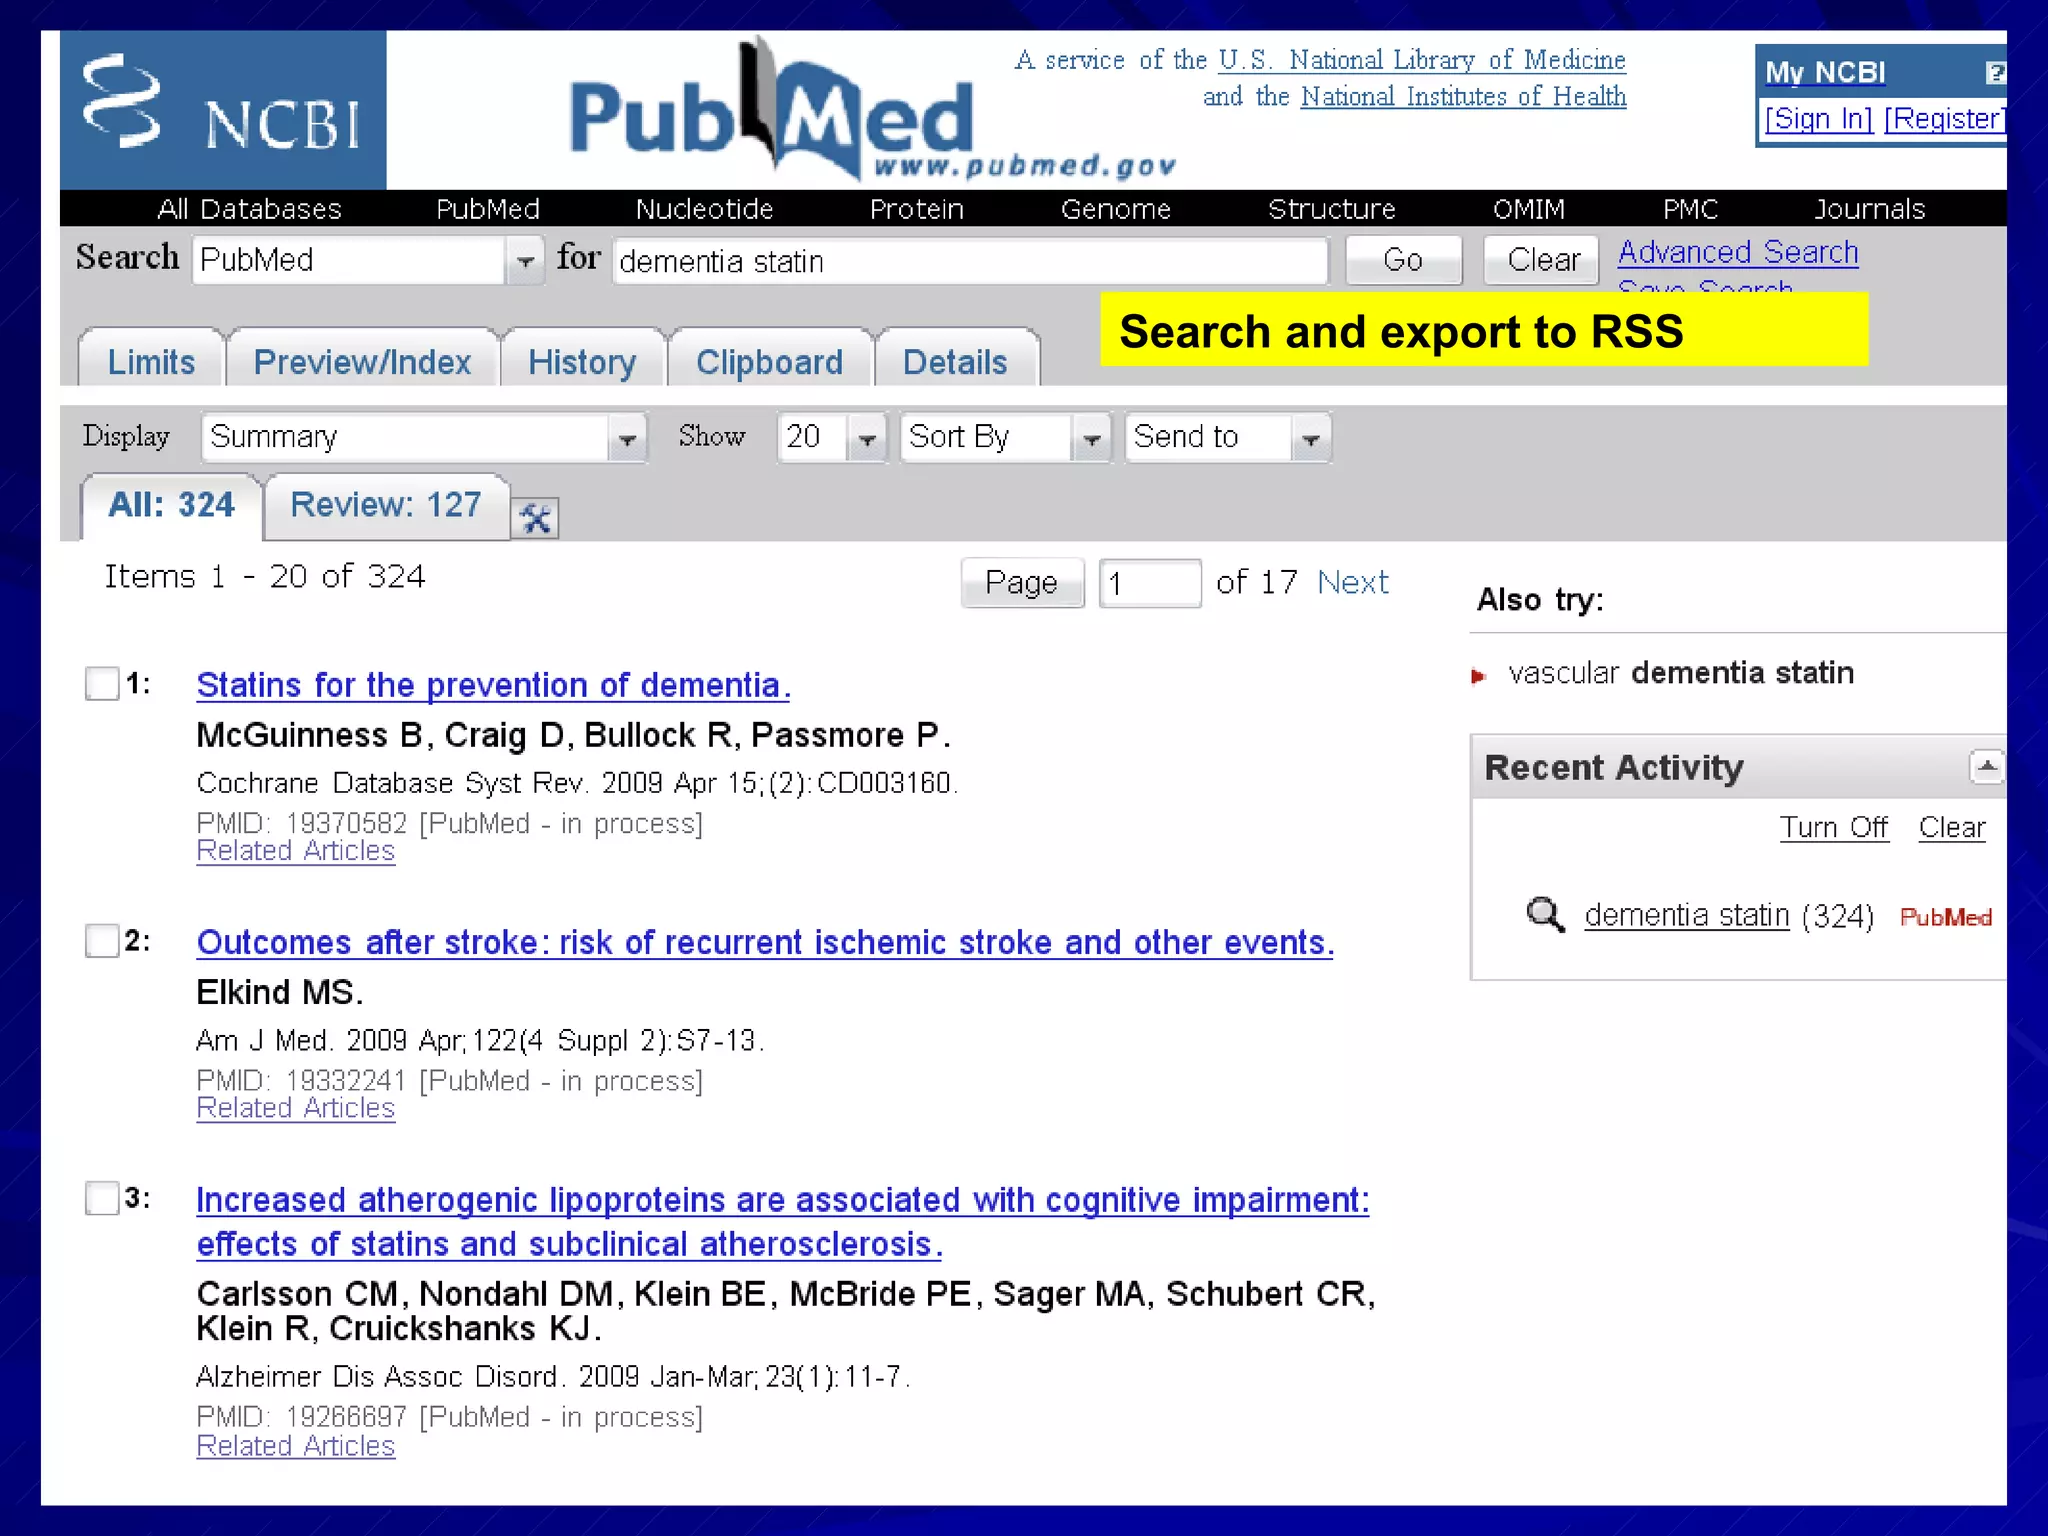The height and width of the screenshot is (1536, 2048).
Task: Check the box for result 1
Action: point(102,684)
